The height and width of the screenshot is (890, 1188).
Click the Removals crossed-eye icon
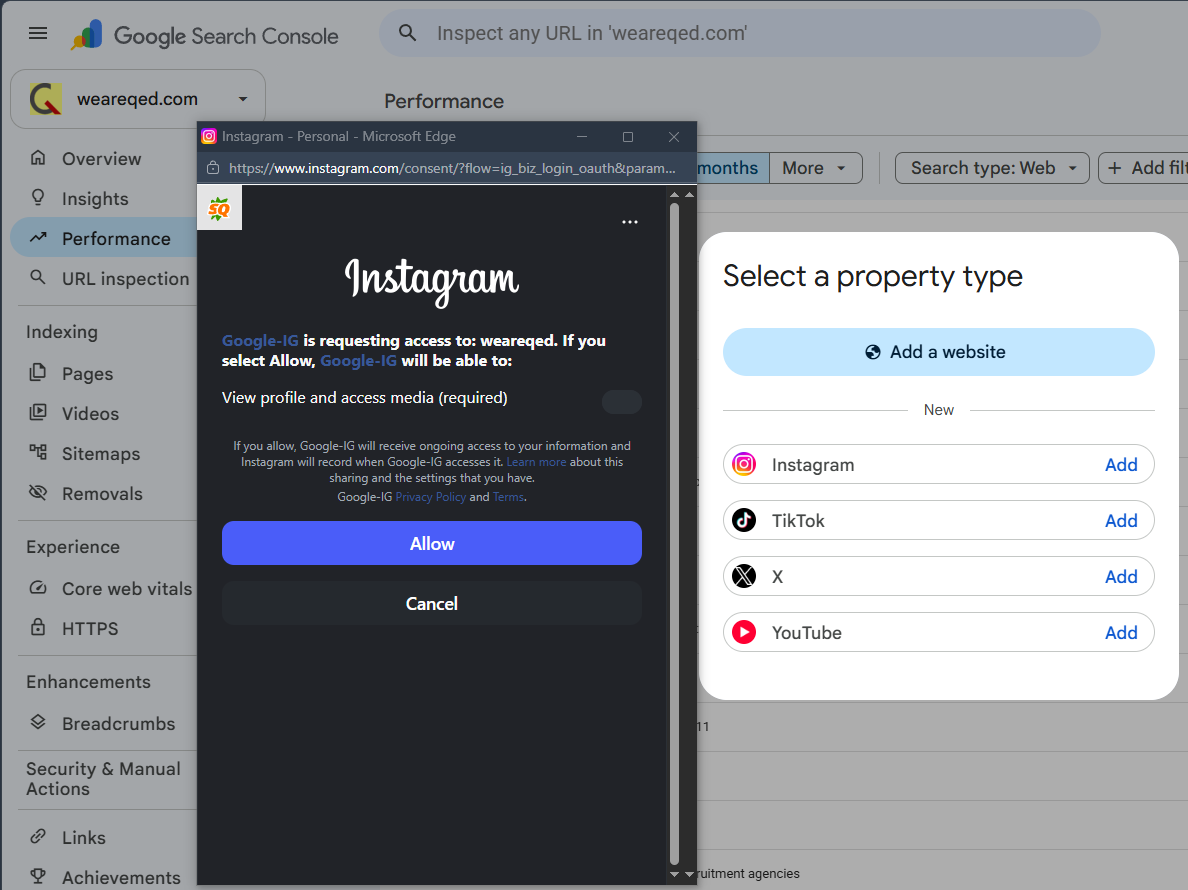(x=38, y=492)
